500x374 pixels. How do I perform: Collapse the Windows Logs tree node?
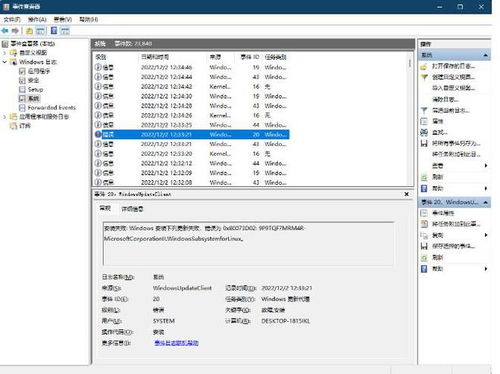pos(5,62)
